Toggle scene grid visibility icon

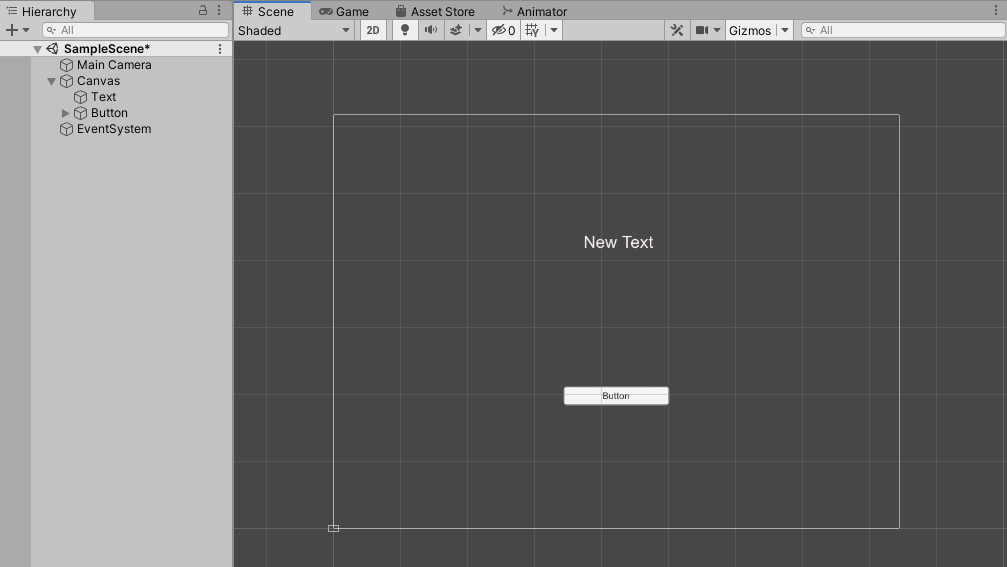click(532, 30)
